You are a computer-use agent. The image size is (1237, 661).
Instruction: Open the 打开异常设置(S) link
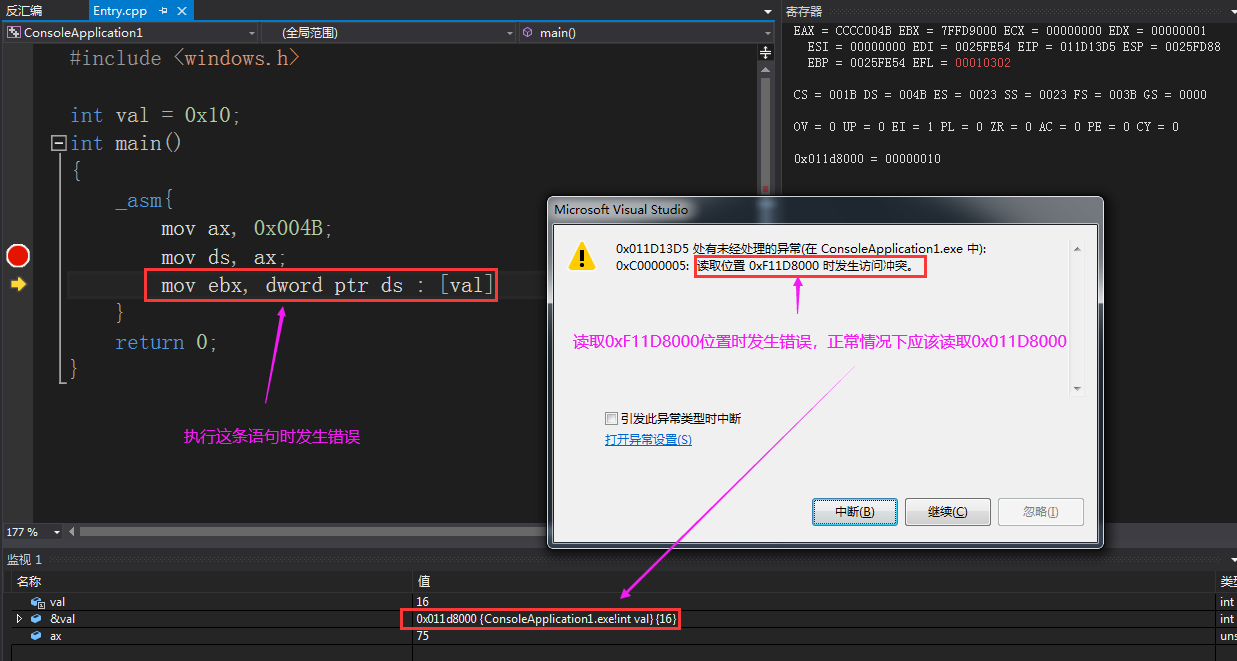(x=648, y=440)
